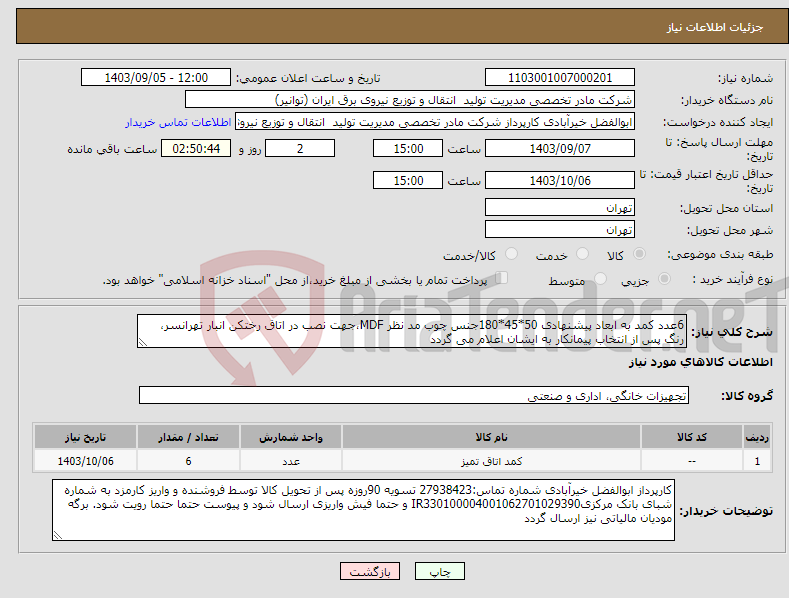The image size is (789, 598).
Task: Click the response deadline date 1403/09/07
Action: point(560,148)
